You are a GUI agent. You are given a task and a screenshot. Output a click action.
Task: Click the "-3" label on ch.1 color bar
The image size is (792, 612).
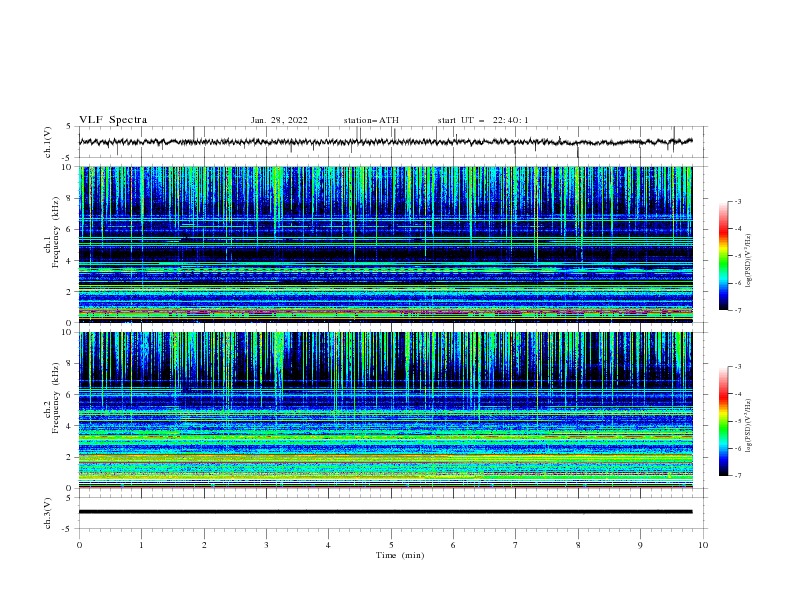point(737,201)
